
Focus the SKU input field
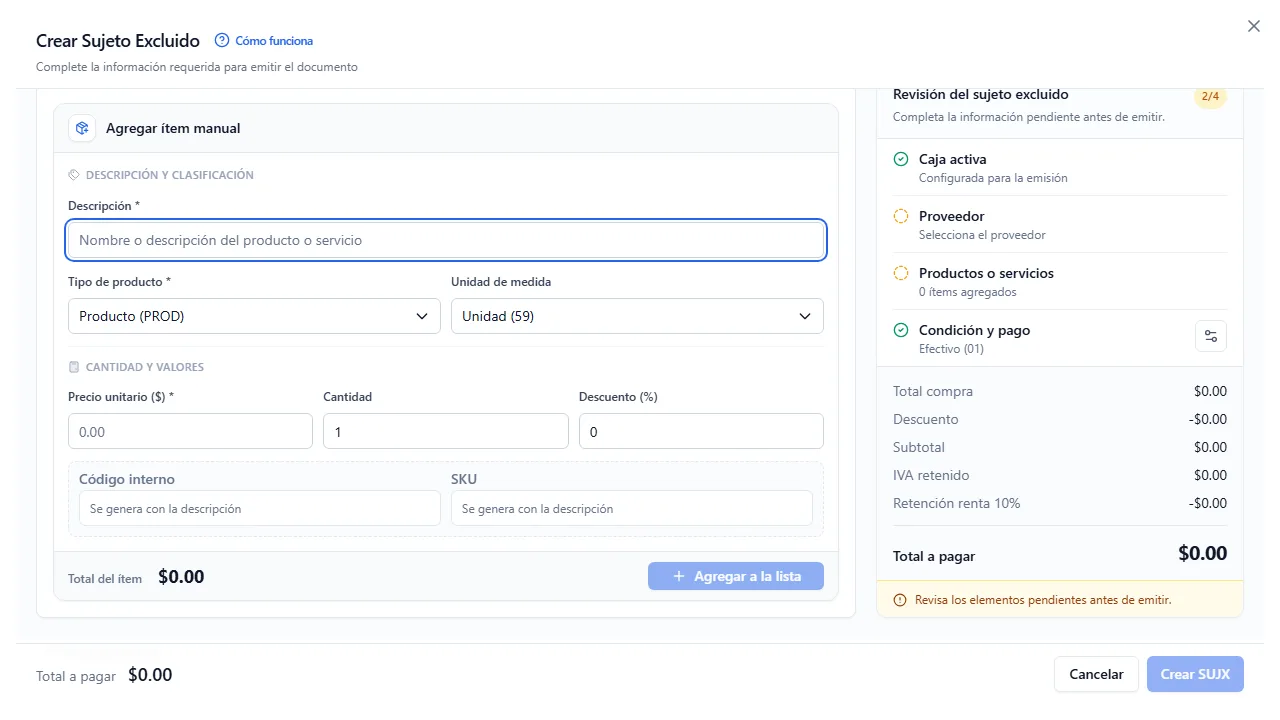point(632,508)
